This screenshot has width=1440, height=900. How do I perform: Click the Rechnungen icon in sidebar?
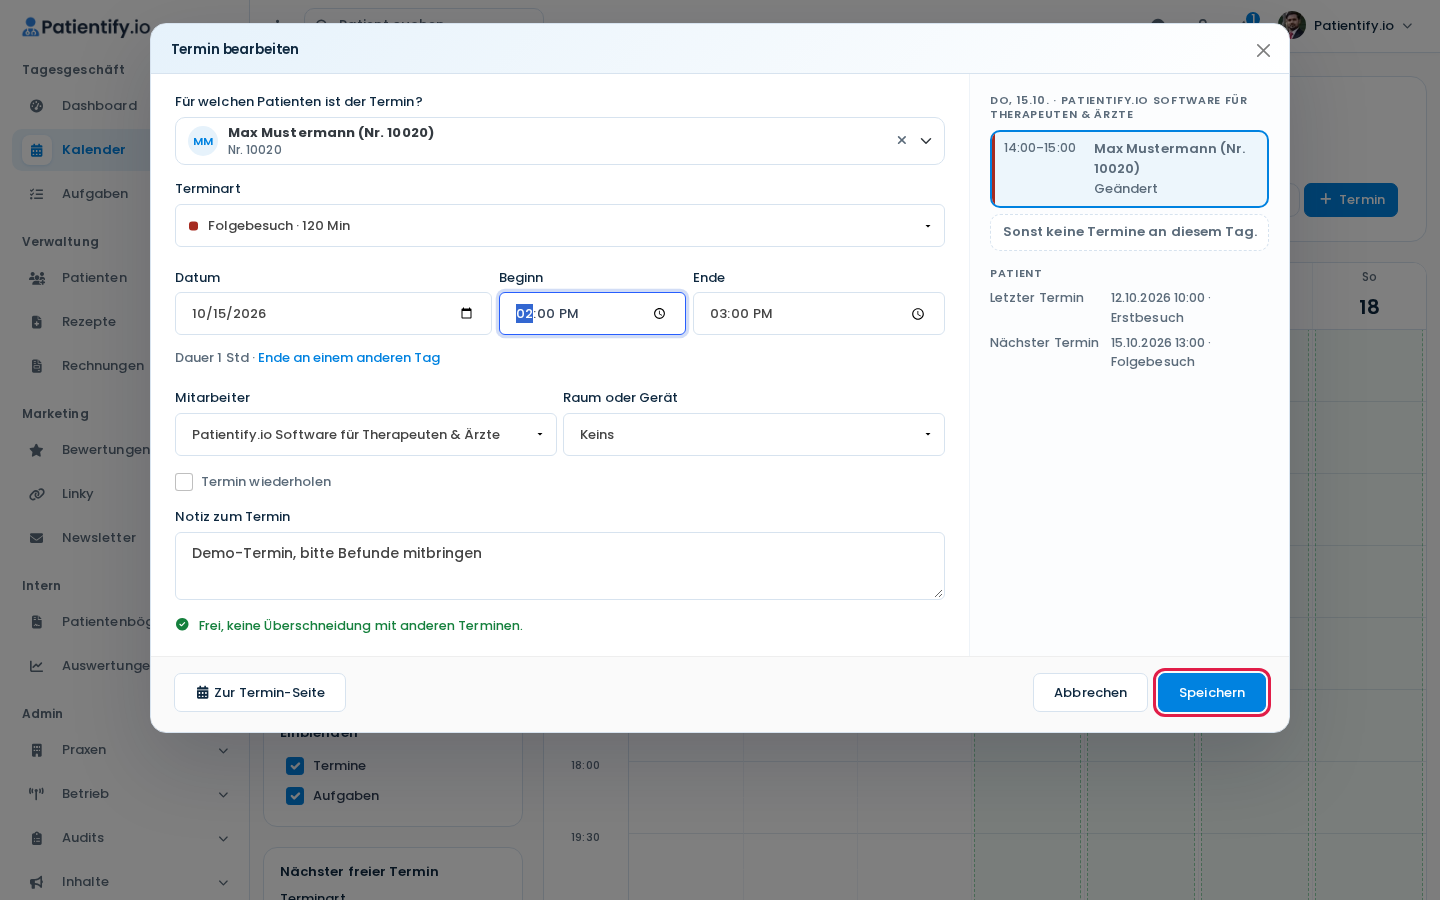37,366
